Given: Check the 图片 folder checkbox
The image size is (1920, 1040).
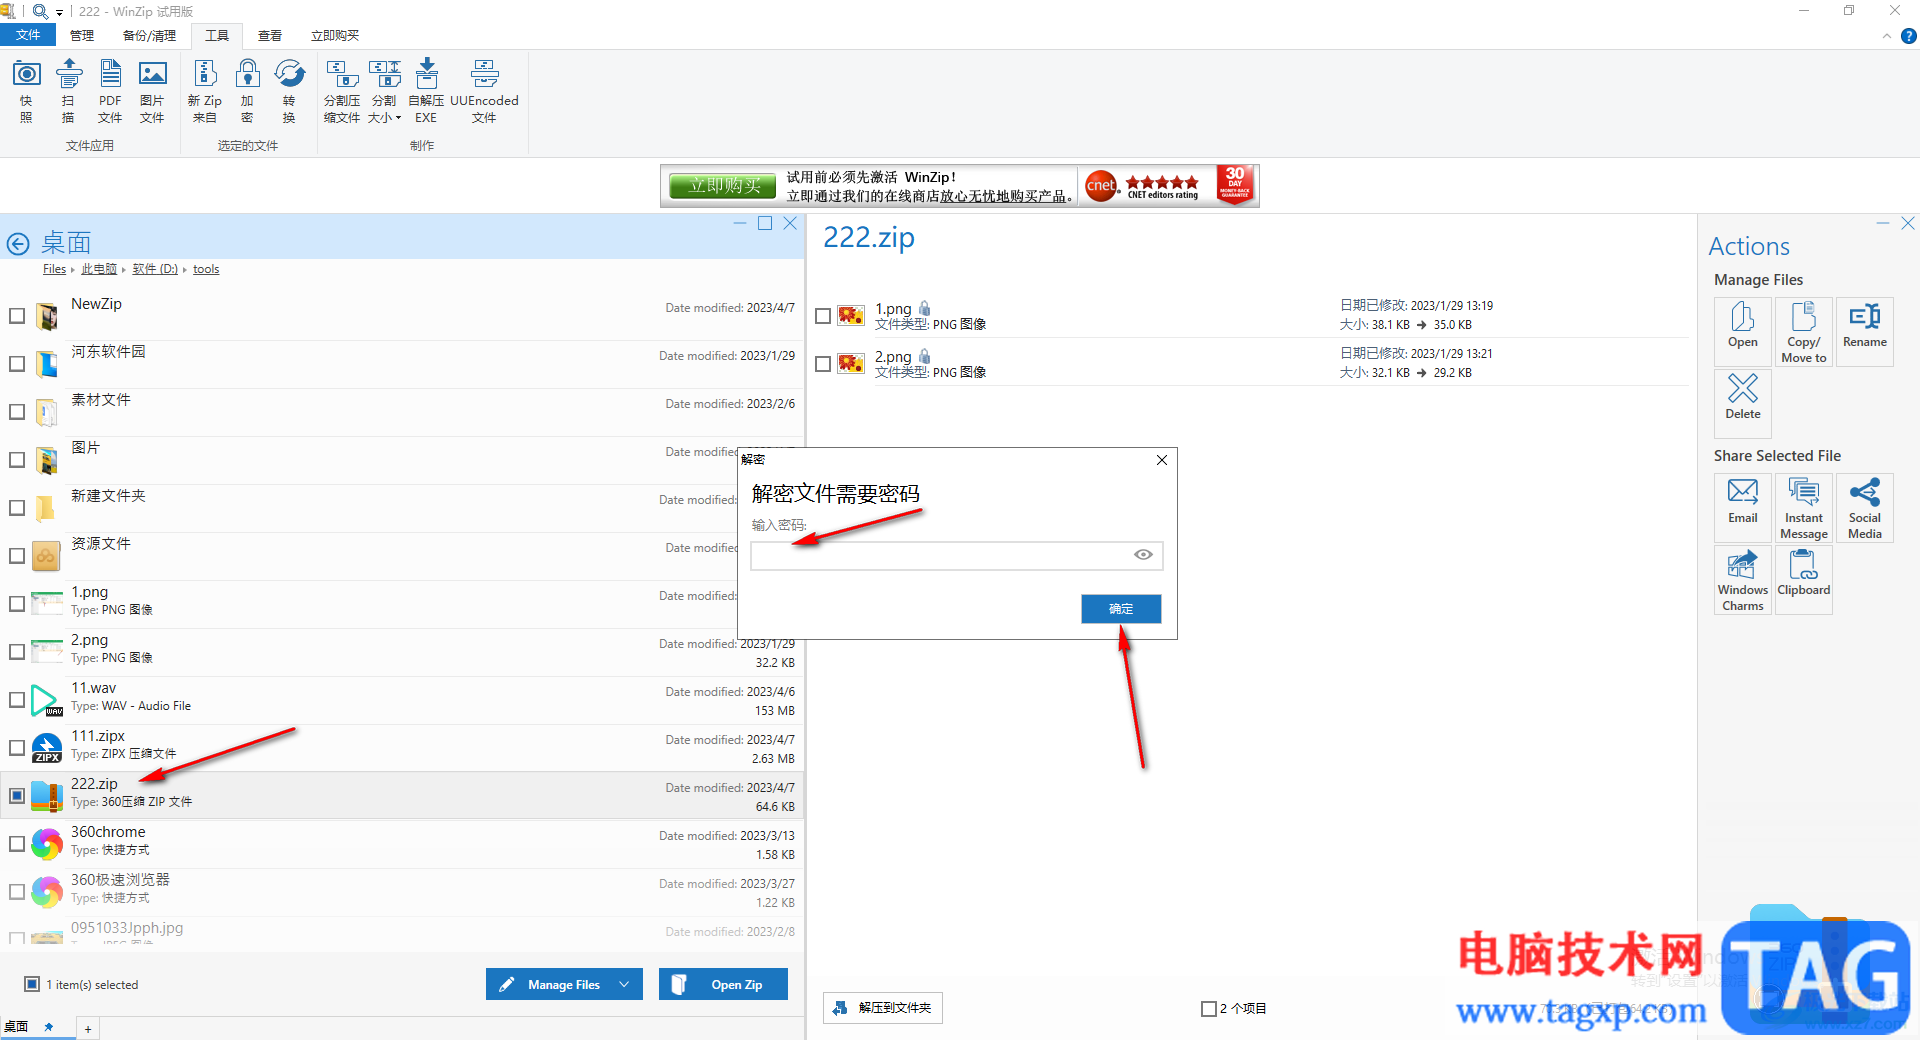Looking at the screenshot, I should (17, 460).
